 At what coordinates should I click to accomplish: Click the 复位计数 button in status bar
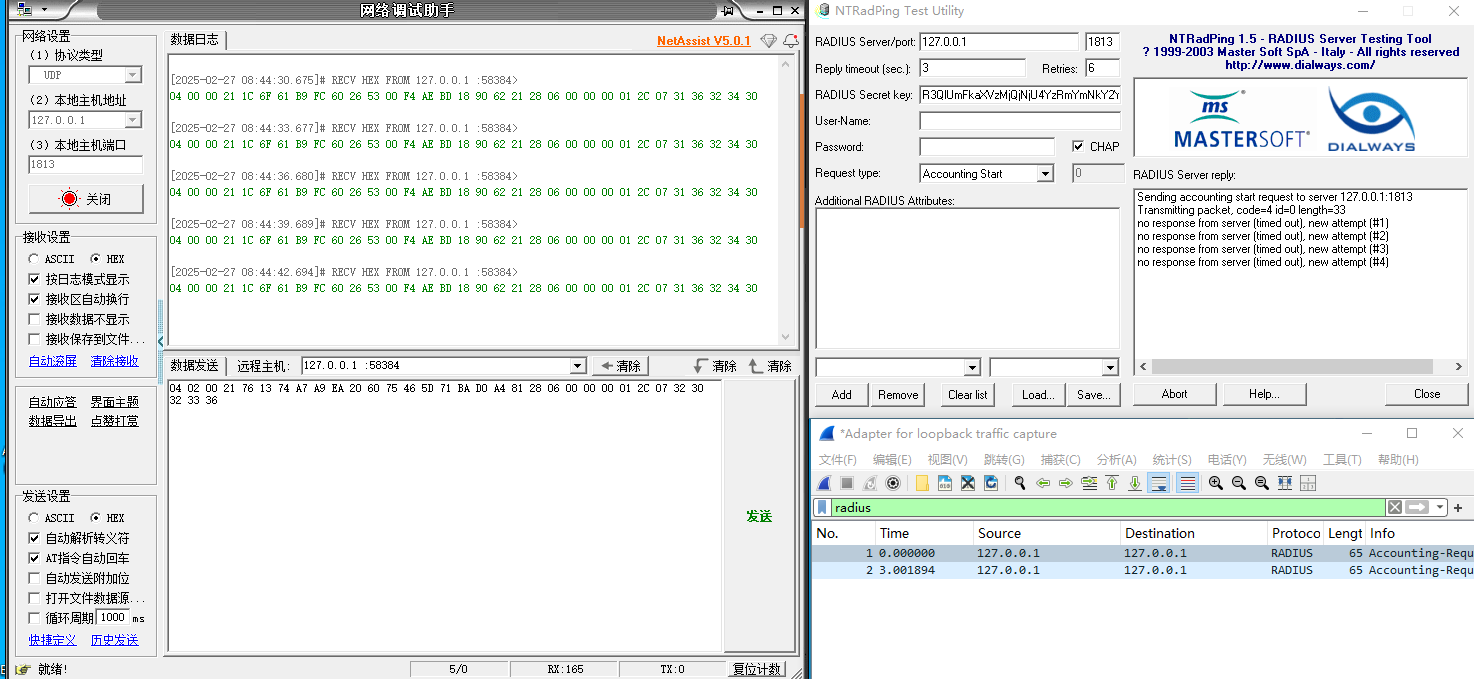pos(758,669)
